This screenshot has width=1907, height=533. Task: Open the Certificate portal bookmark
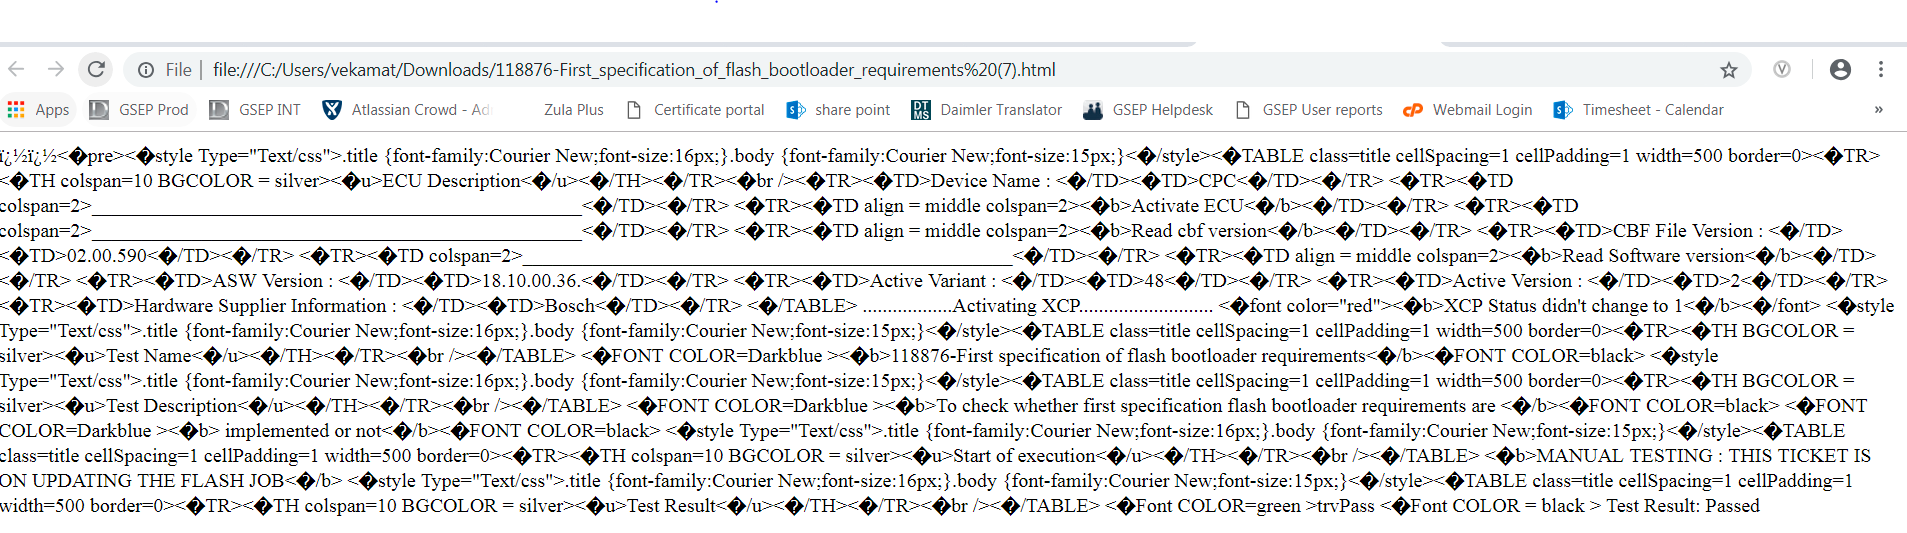[x=695, y=110]
